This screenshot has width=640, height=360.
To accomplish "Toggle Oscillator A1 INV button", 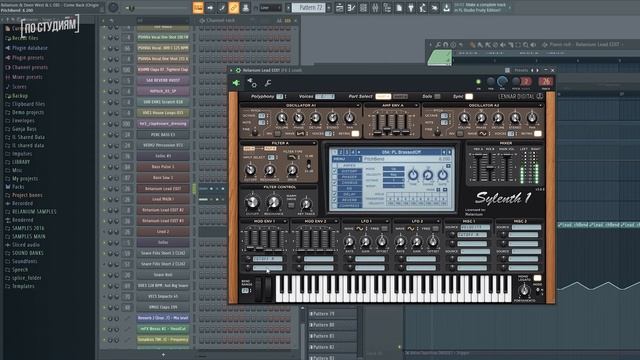I will pyautogui.click(x=277, y=133).
